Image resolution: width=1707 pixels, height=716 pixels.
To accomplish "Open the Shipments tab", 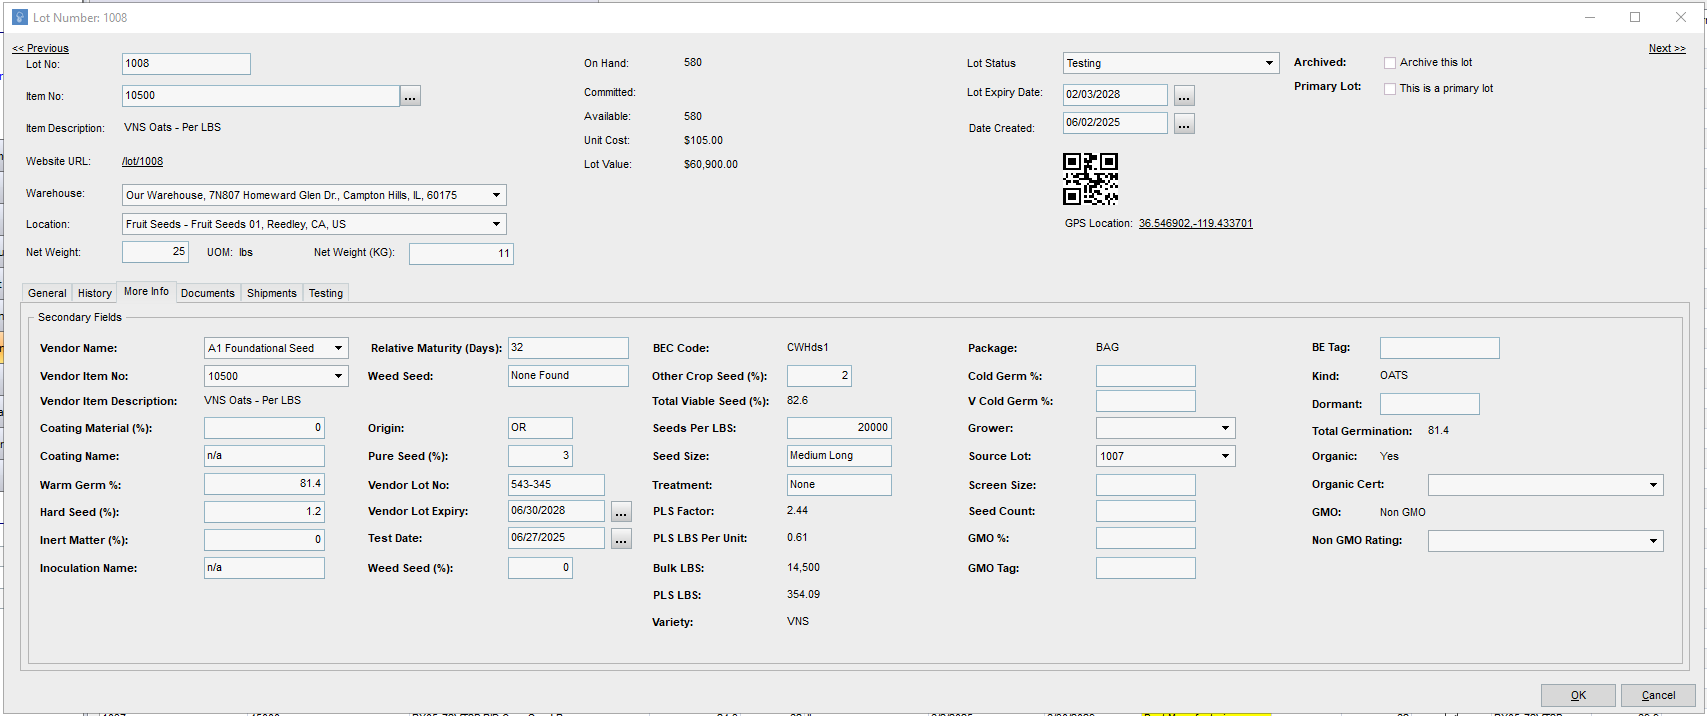I will point(272,293).
